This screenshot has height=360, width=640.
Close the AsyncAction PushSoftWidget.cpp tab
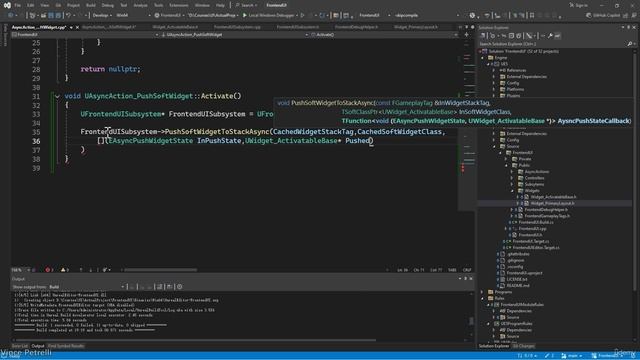coord(77,27)
